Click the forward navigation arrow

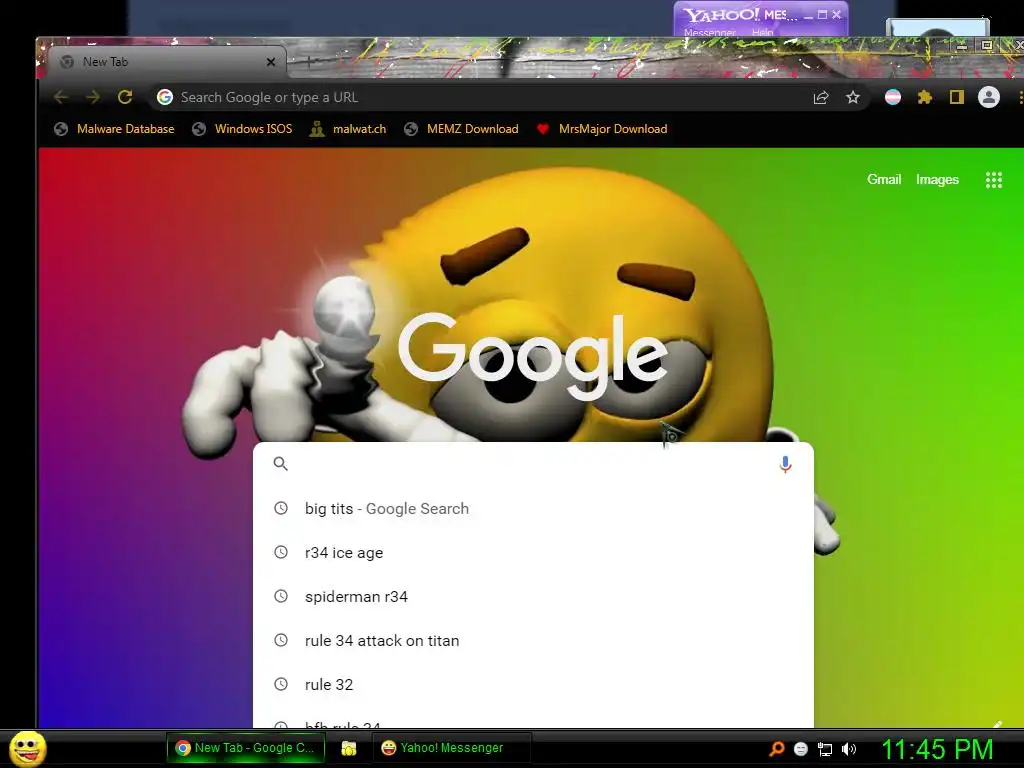pyautogui.click(x=93, y=97)
